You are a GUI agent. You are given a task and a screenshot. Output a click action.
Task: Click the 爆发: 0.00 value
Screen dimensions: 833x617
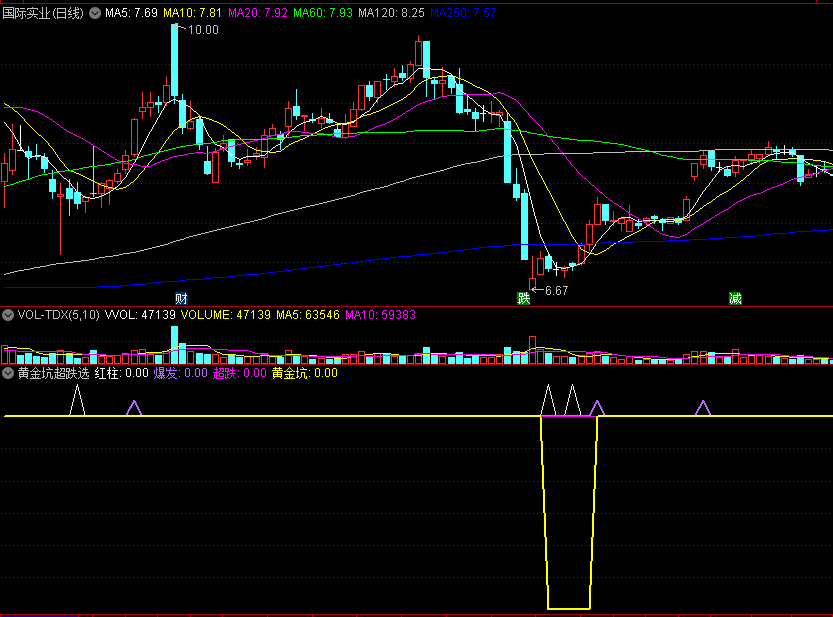[181, 373]
